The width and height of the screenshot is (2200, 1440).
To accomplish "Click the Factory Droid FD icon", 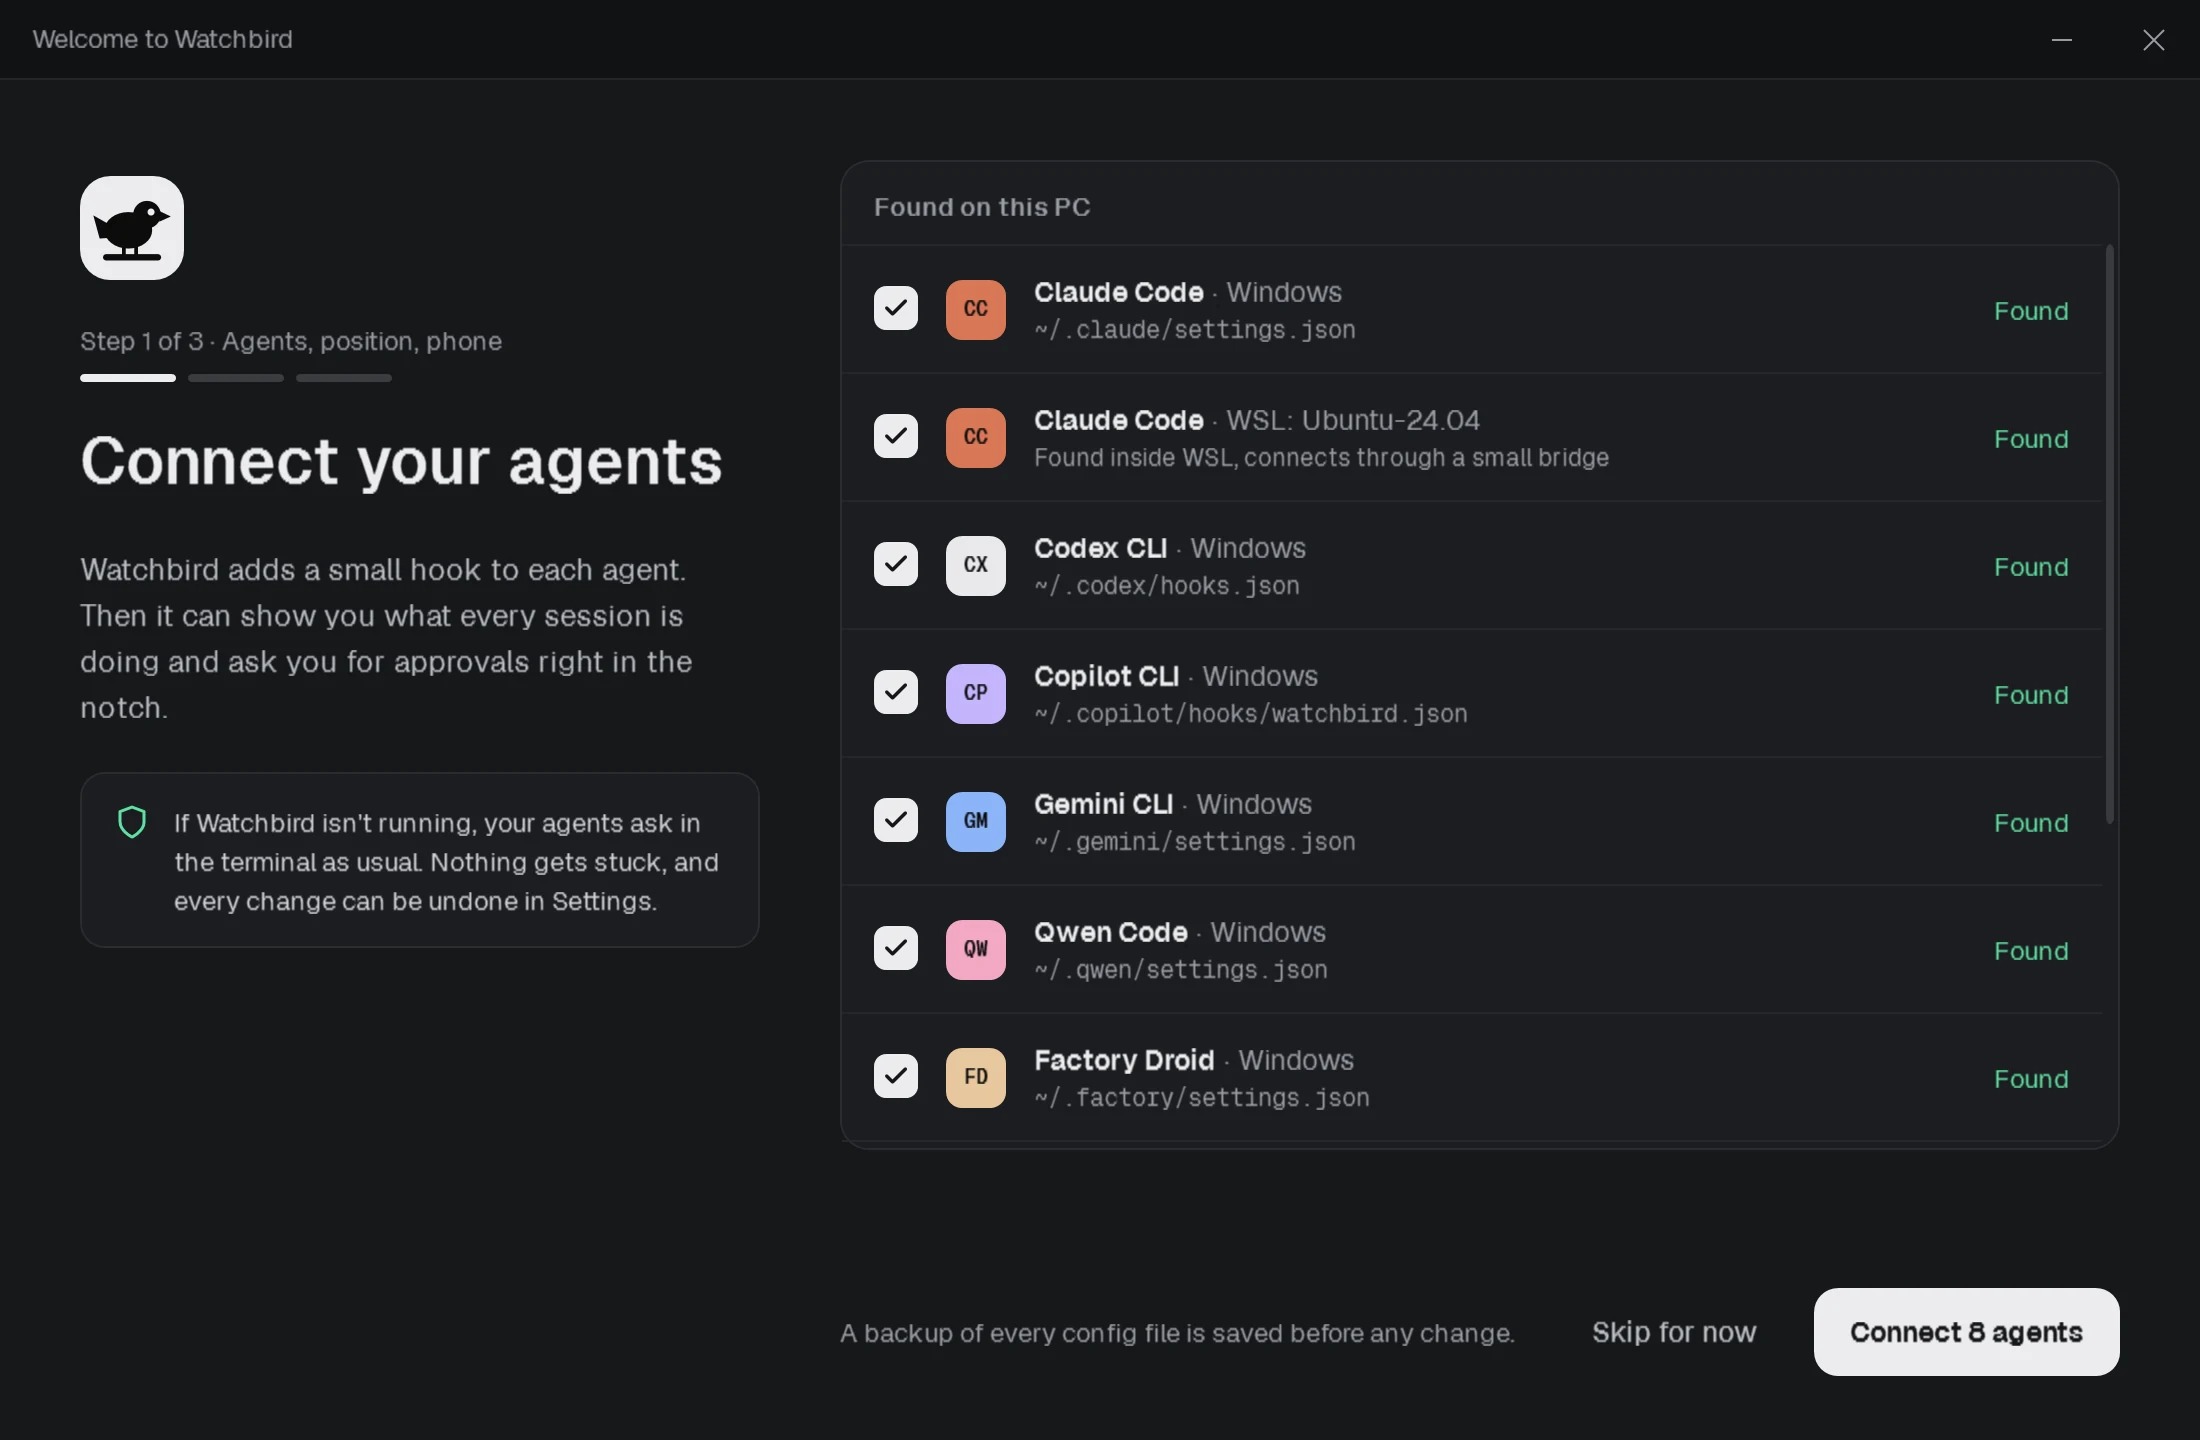I will tap(976, 1077).
